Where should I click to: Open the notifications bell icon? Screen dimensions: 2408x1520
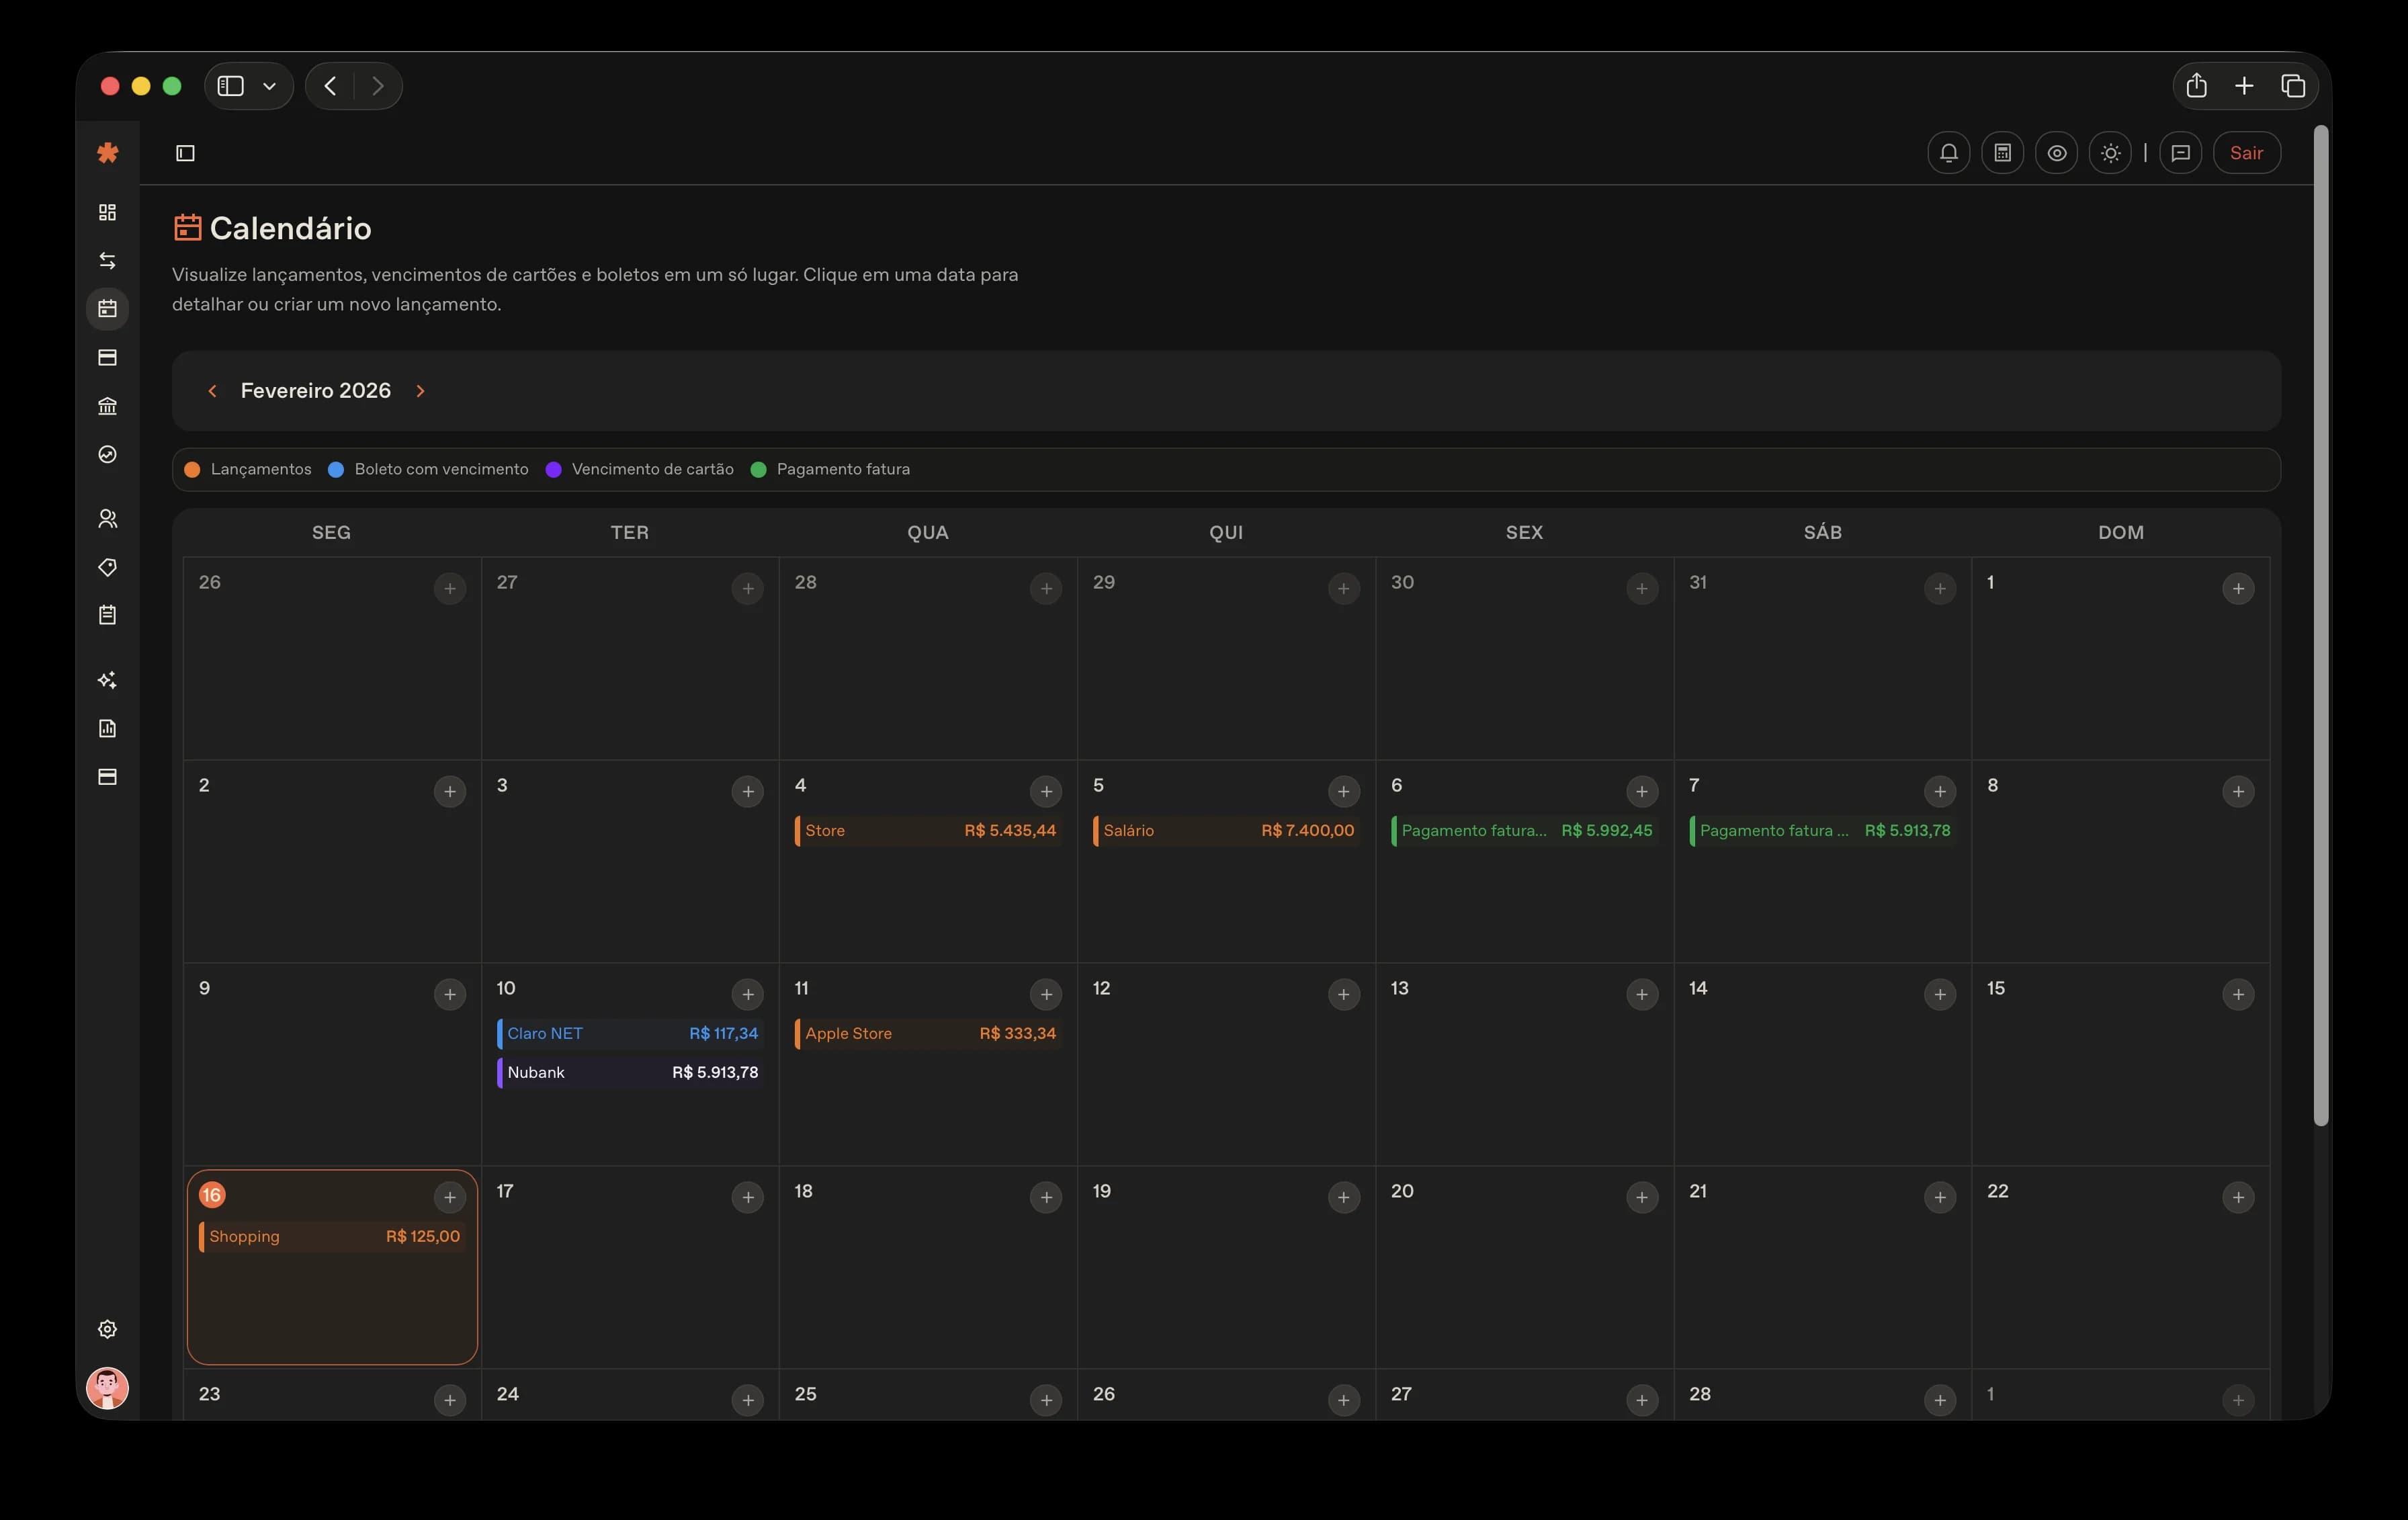point(1949,152)
